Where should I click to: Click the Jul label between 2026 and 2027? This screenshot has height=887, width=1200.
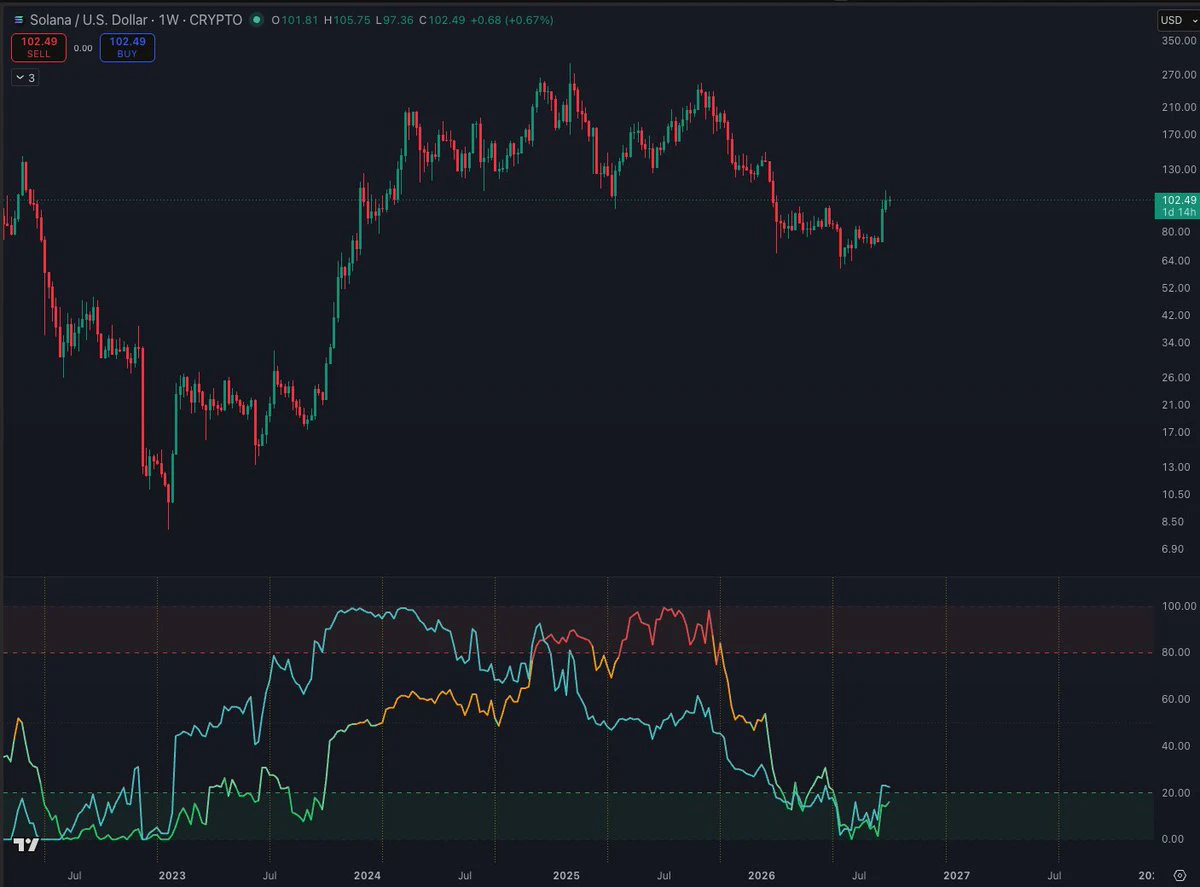coord(859,875)
